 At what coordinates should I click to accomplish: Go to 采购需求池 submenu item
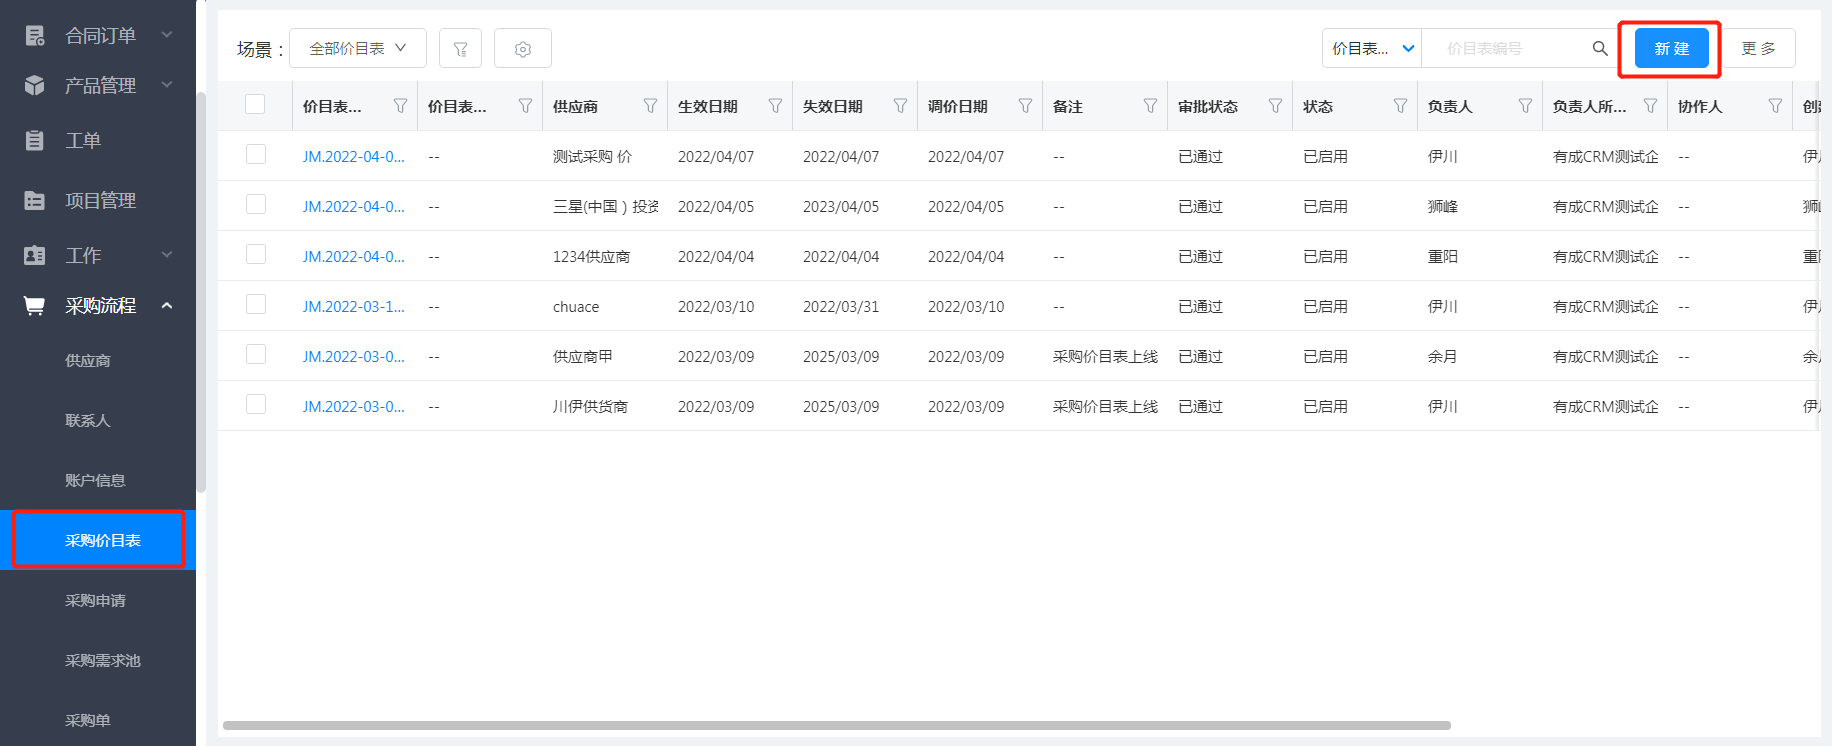(x=103, y=661)
